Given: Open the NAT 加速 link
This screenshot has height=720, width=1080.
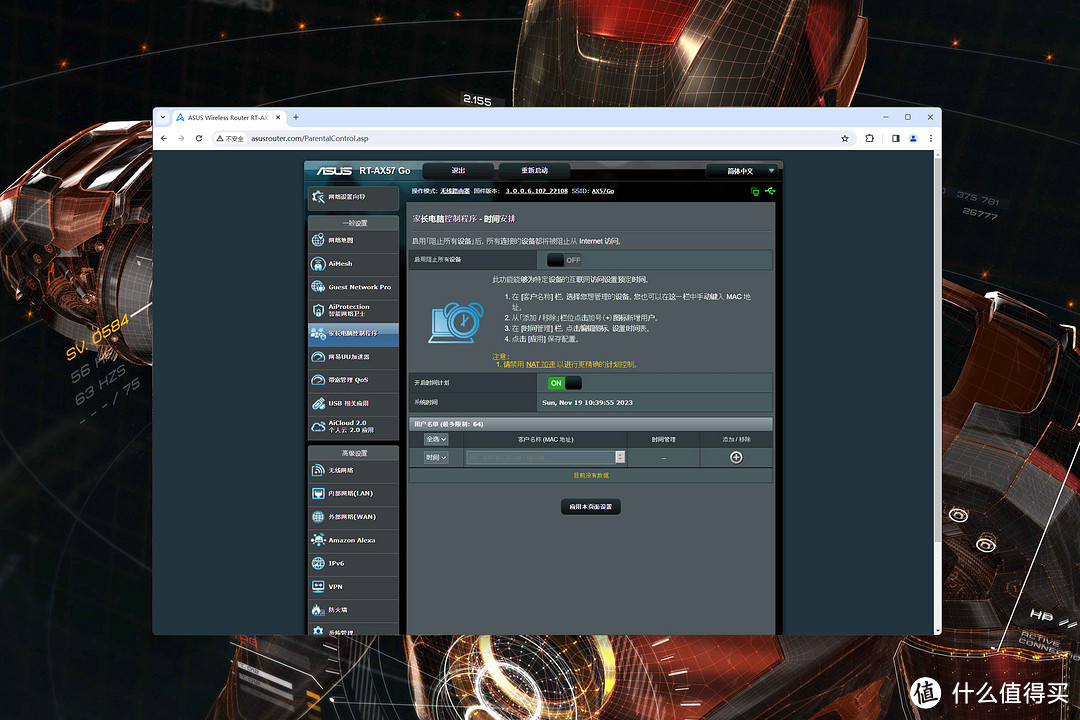Looking at the screenshot, I should (x=541, y=364).
